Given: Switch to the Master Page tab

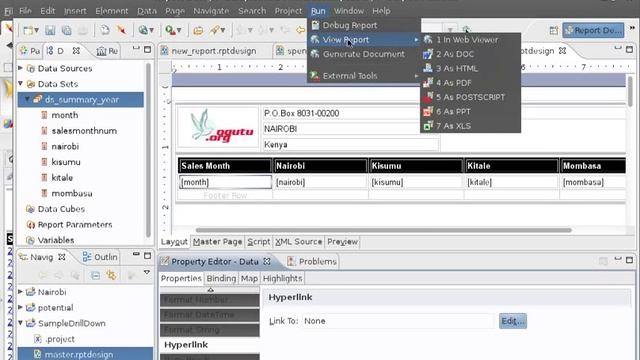Looking at the screenshot, I should tap(217, 242).
